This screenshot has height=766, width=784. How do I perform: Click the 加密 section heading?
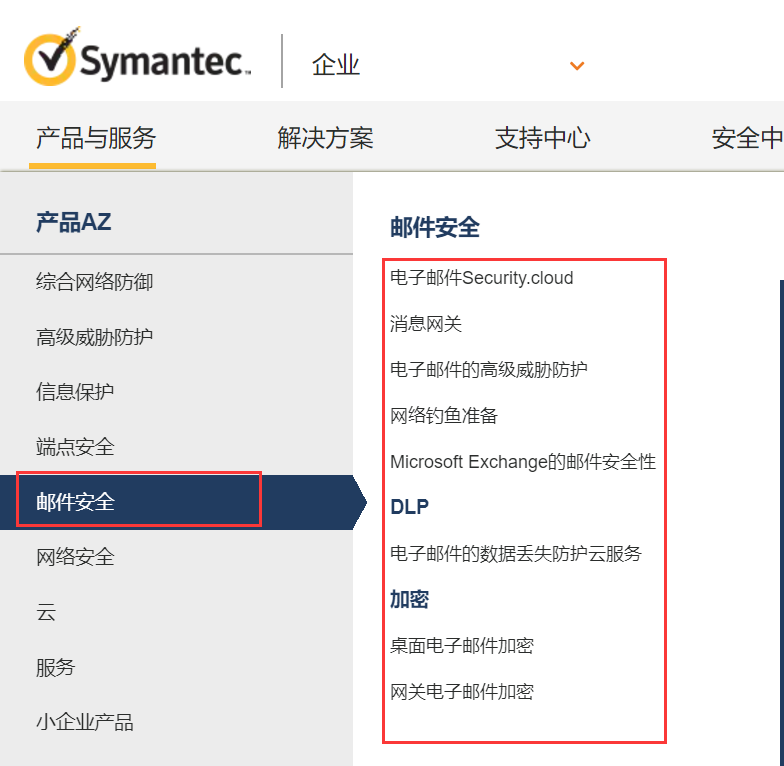click(409, 599)
